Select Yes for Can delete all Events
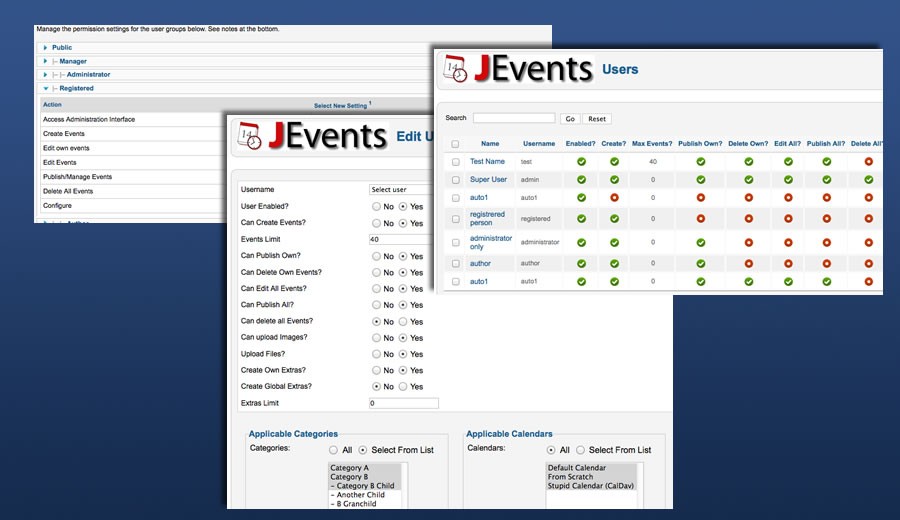This screenshot has width=900, height=520. click(x=403, y=322)
